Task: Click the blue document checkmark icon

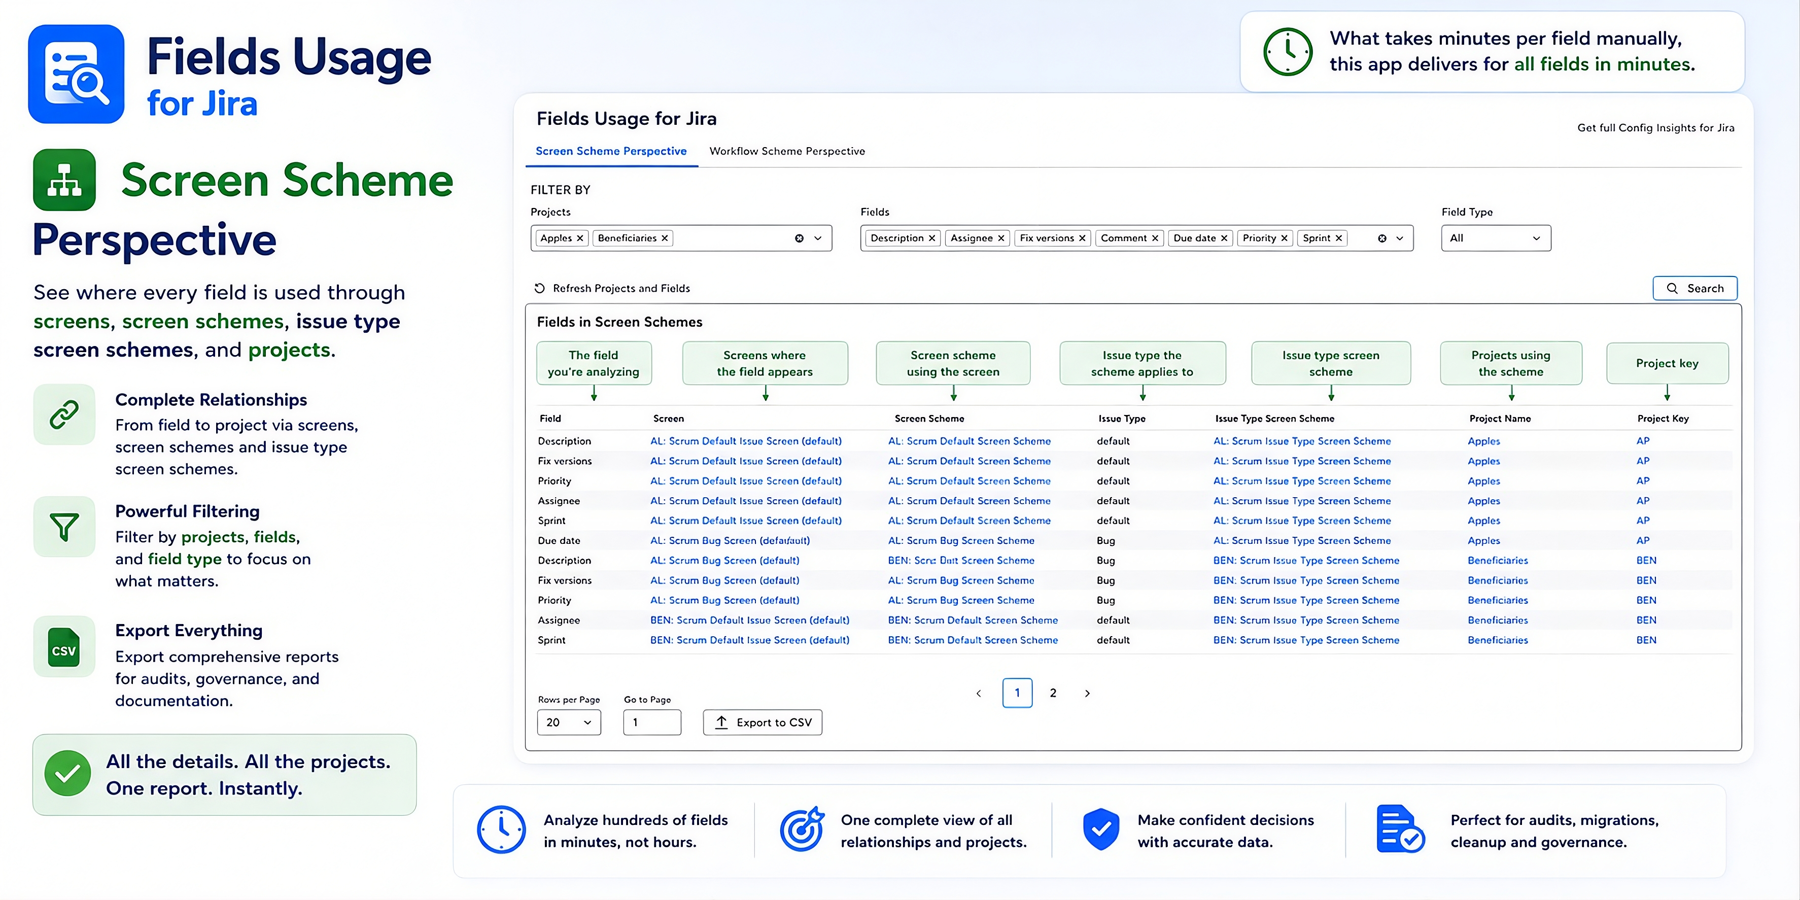Action: pos(1400,829)
